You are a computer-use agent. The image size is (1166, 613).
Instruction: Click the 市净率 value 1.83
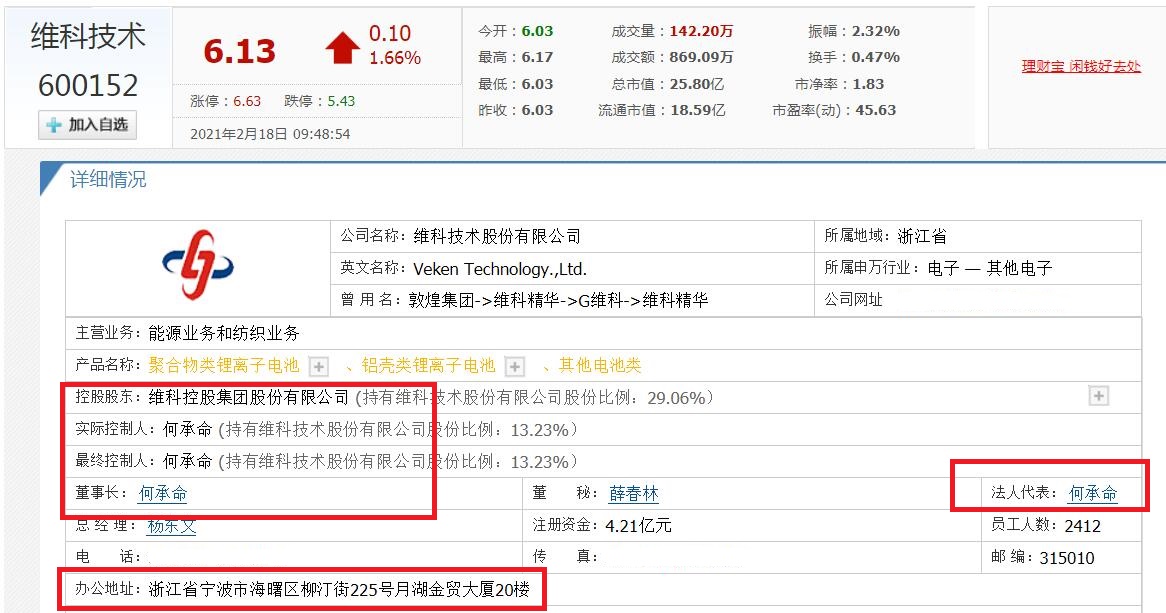[x=868, y=84]
